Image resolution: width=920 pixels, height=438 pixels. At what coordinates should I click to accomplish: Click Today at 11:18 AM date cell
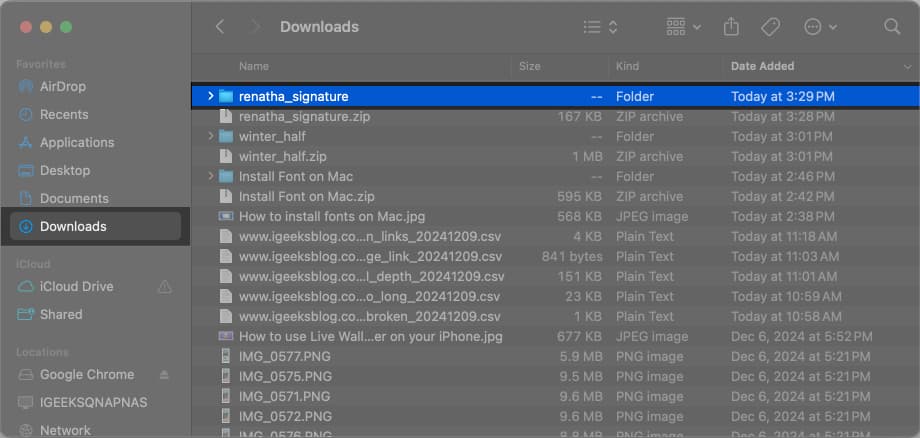coord(784,236)
